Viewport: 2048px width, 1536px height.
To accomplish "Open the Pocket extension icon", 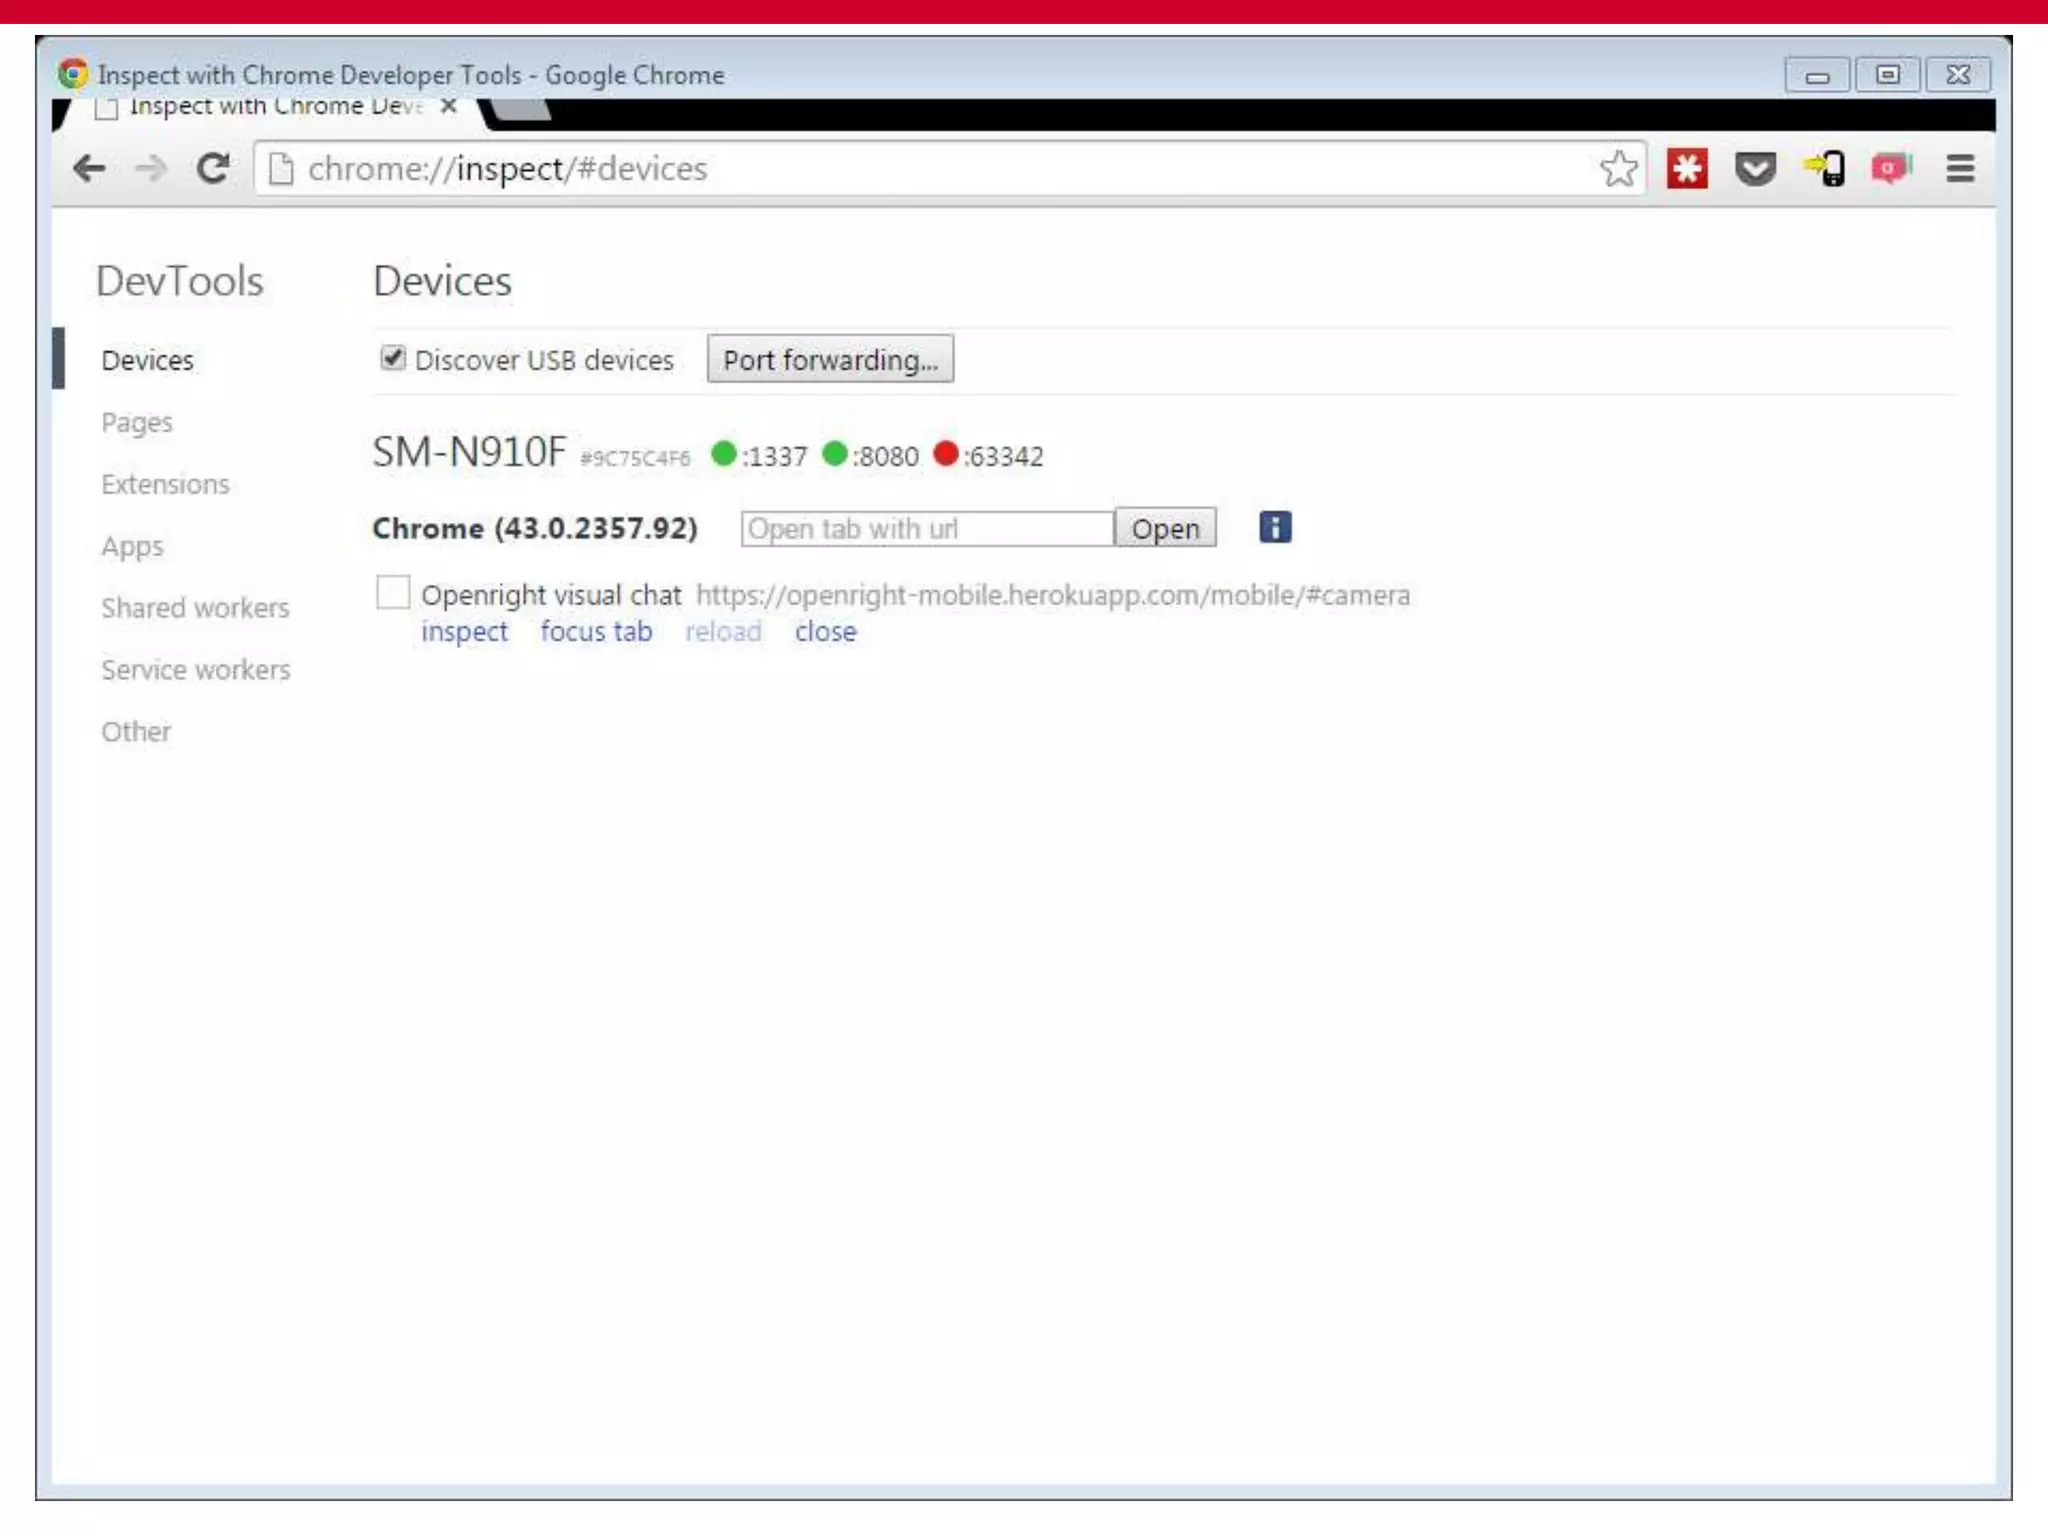I will pyautogui.click(x=1755, y=168).
